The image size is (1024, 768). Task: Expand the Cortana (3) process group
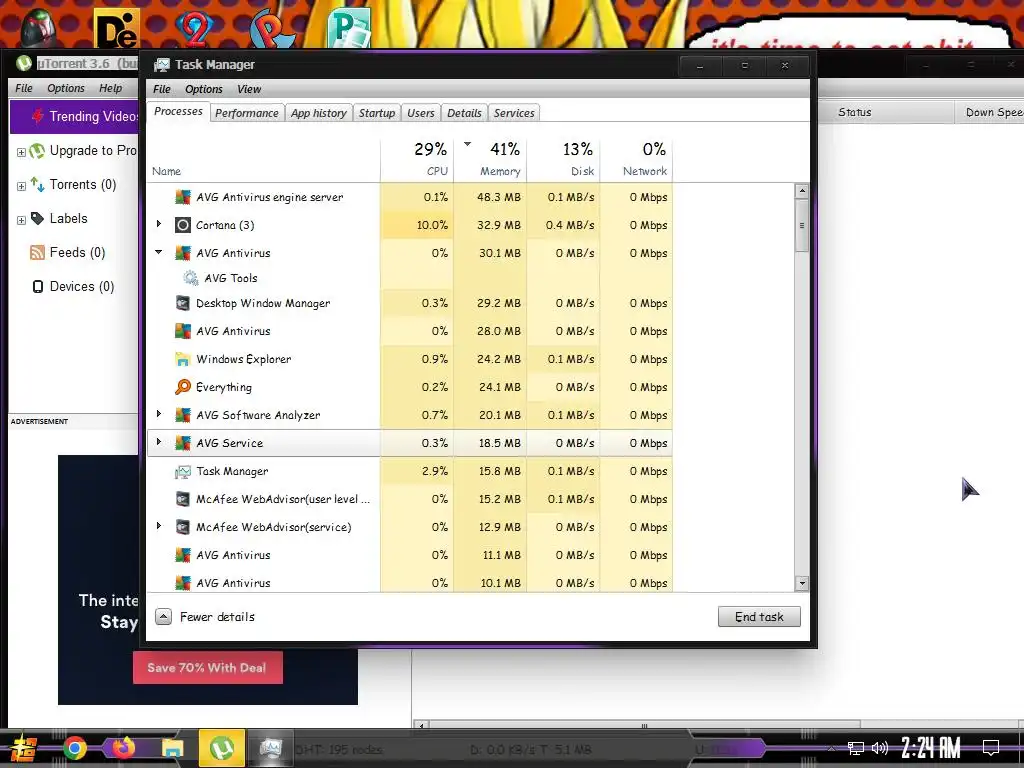pos(159,224)
